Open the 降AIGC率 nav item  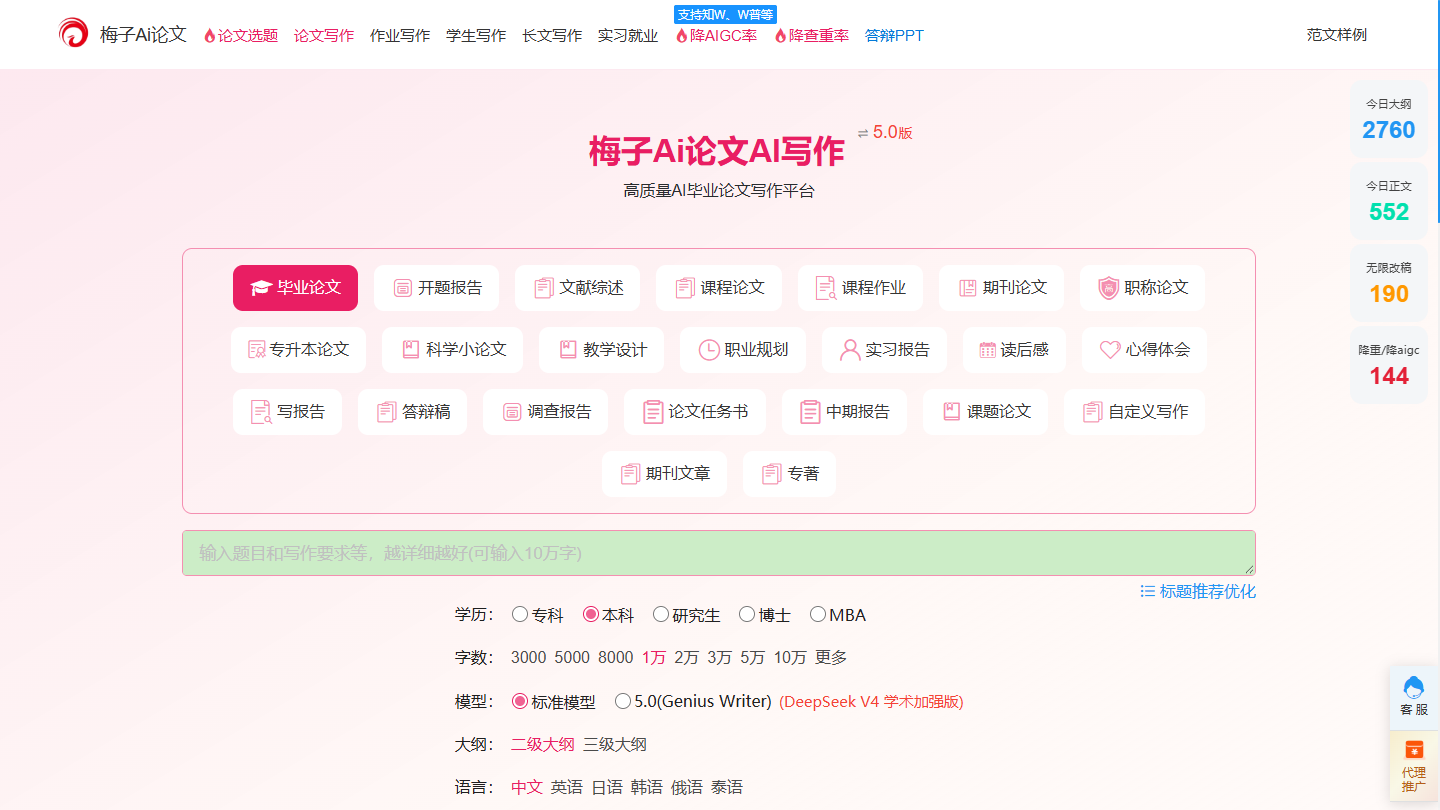pos(716,35)
